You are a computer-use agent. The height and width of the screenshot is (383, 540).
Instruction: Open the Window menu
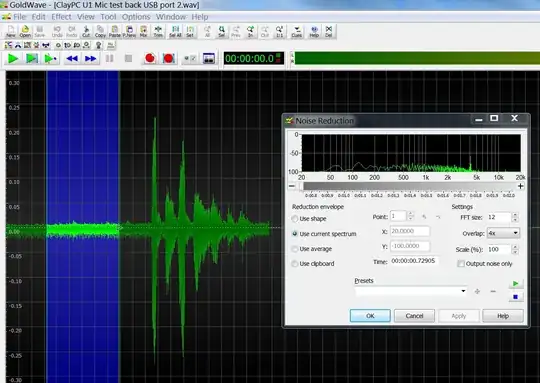pos(171,17)
